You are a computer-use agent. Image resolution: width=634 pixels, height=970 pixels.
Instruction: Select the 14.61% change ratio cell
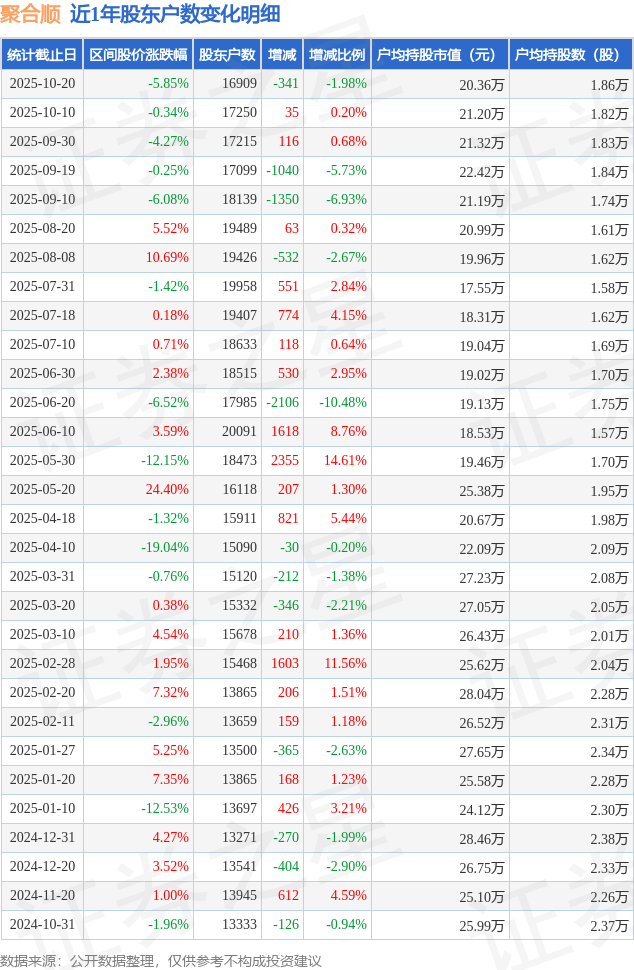(345, 461)
